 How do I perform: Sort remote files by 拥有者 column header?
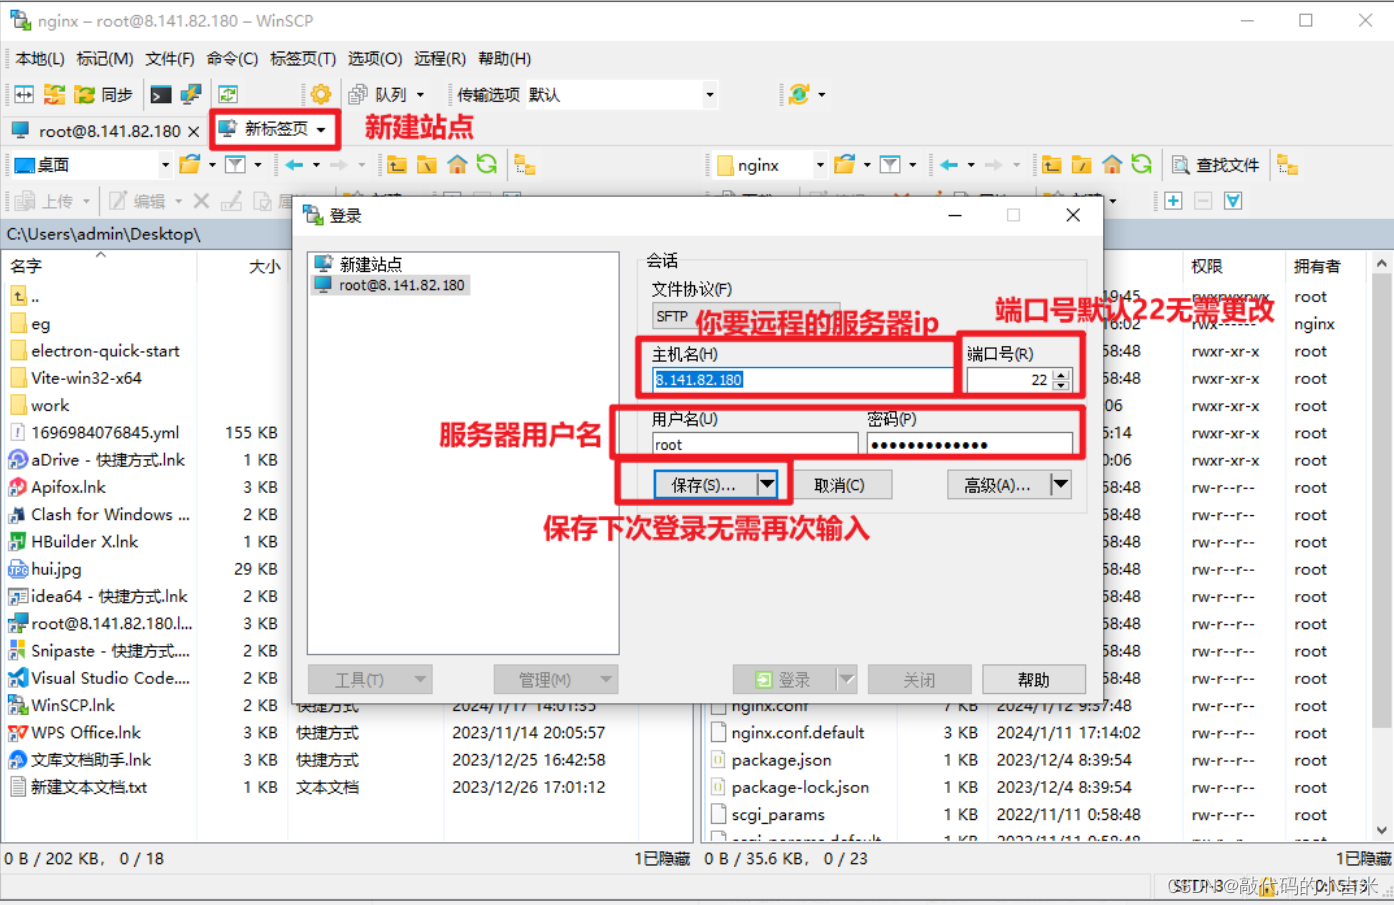(x=1316, y=266)
